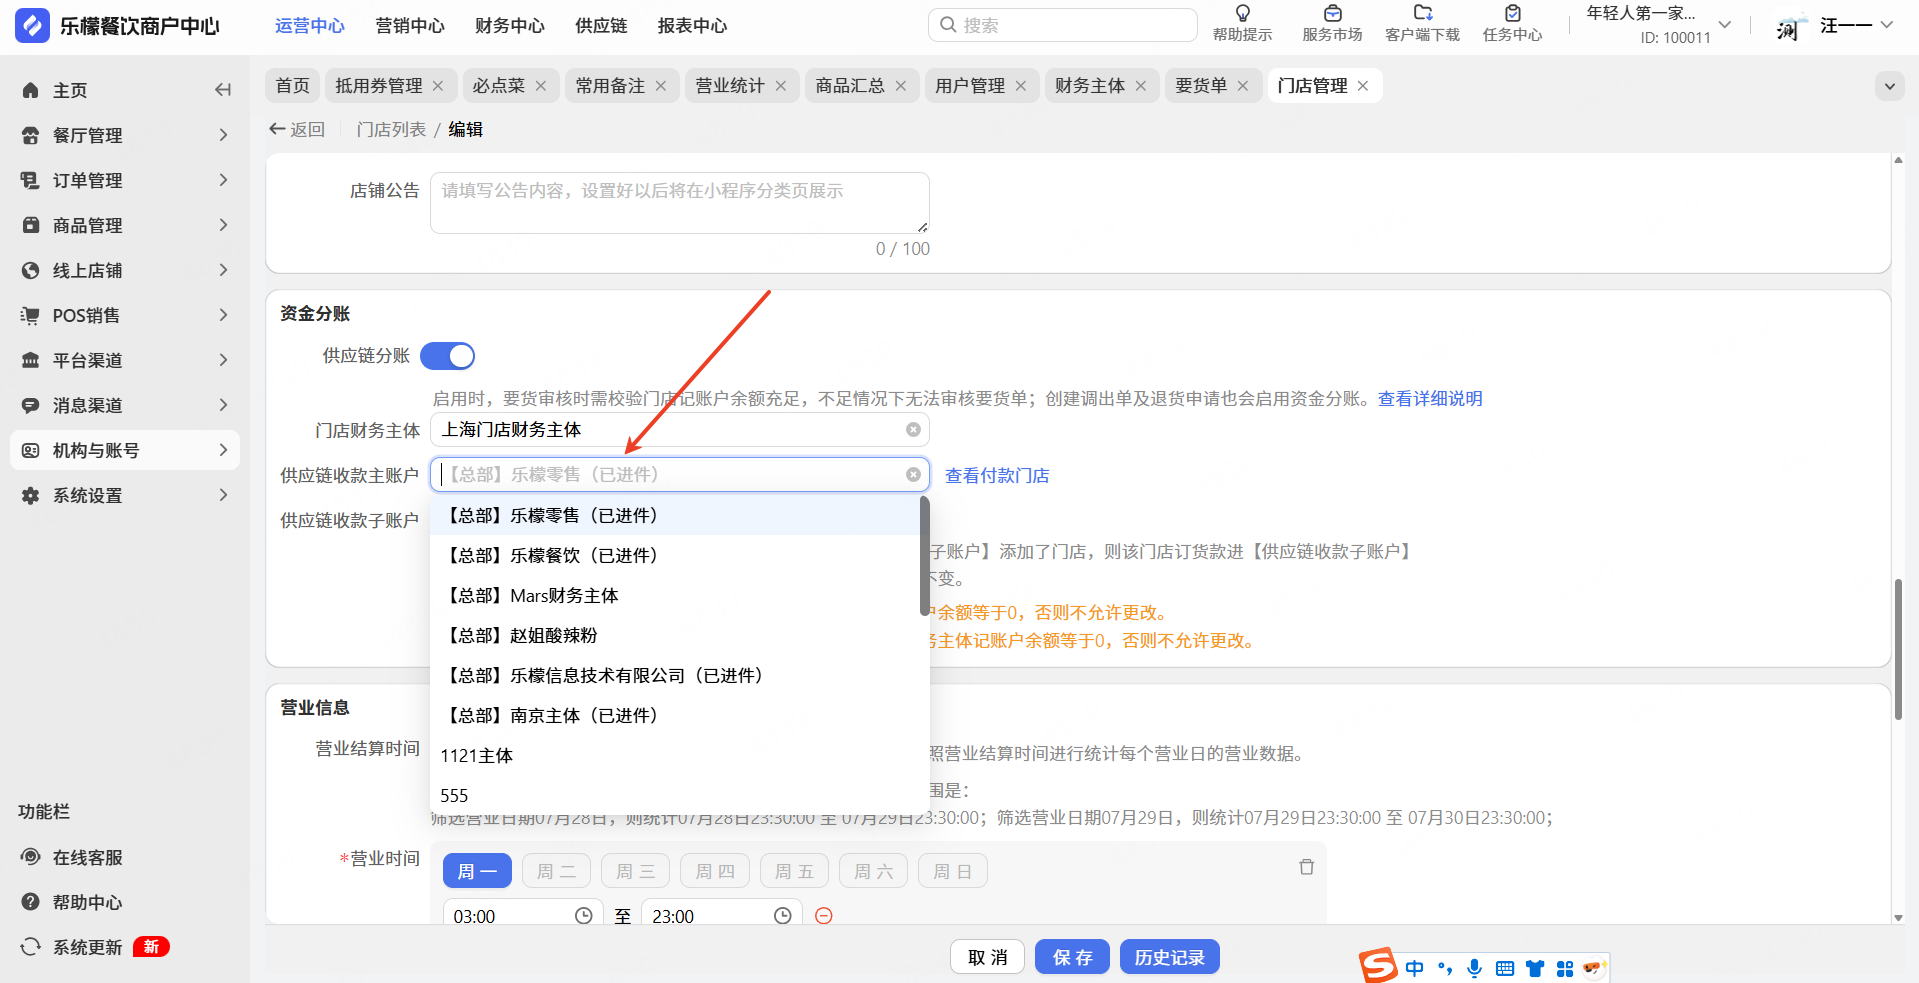Delete the 营业时间 block via trash icon
Screen dimensions: 1919x983
[1306, 867]
